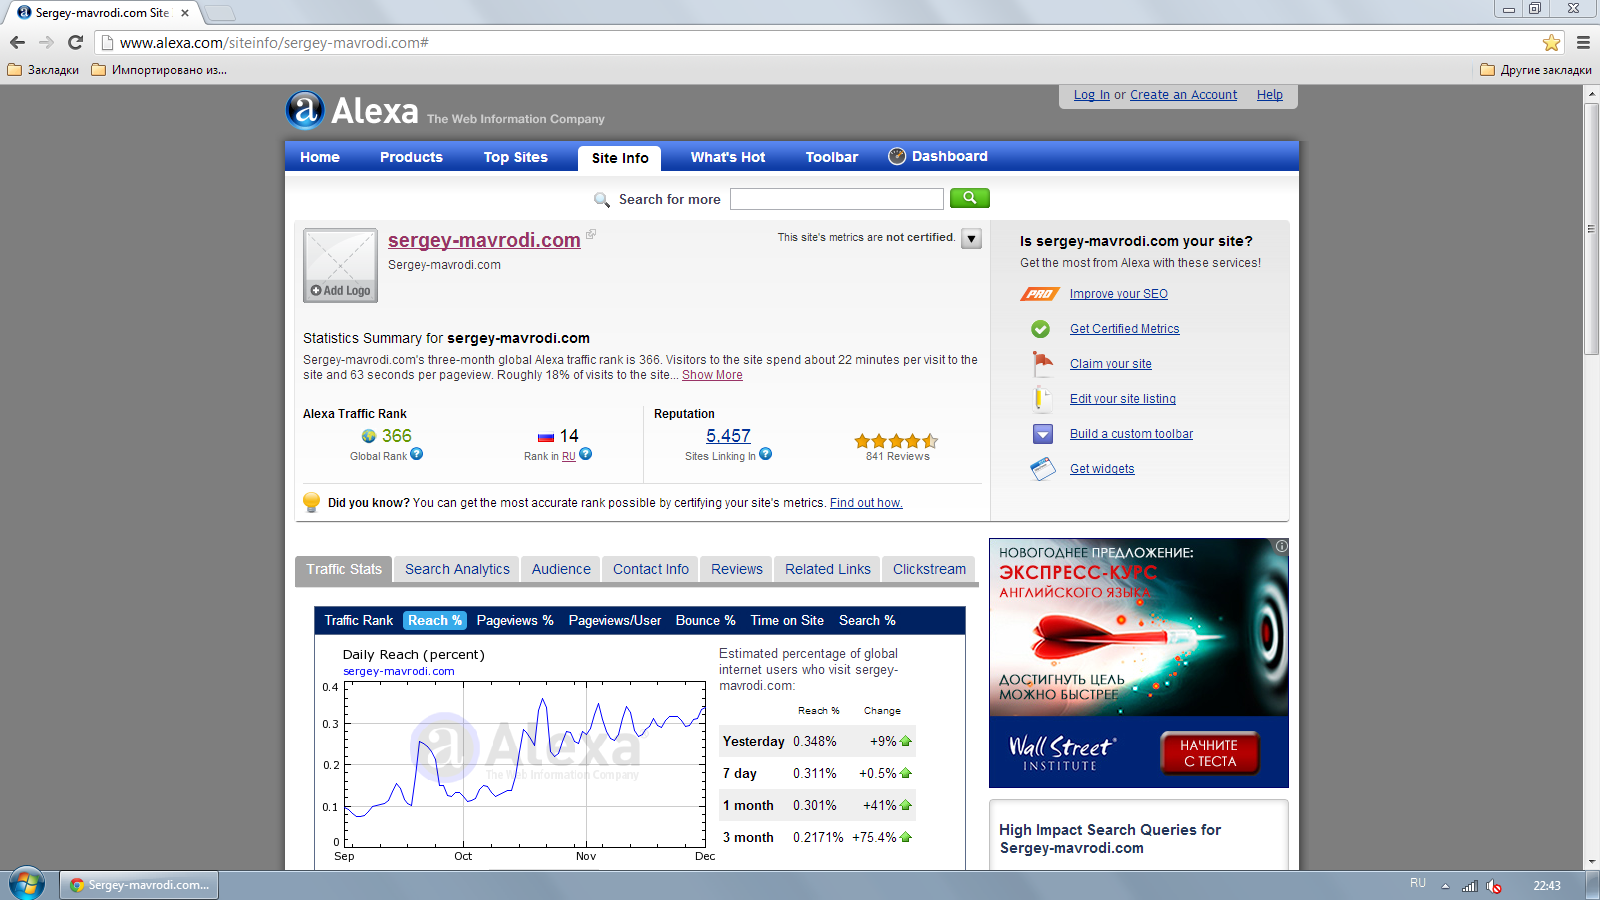The height and width of the screenshot is (900, 1600).
Task: Click help icon next to Sites Linking In
Action: pos(766,454)
